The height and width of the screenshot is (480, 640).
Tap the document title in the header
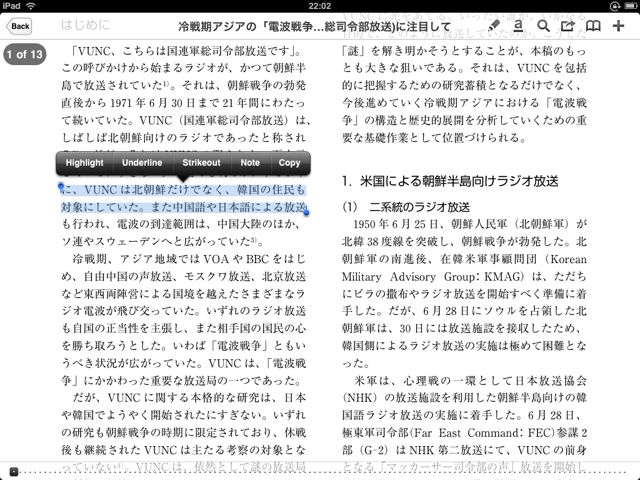(x=314, y=27)
